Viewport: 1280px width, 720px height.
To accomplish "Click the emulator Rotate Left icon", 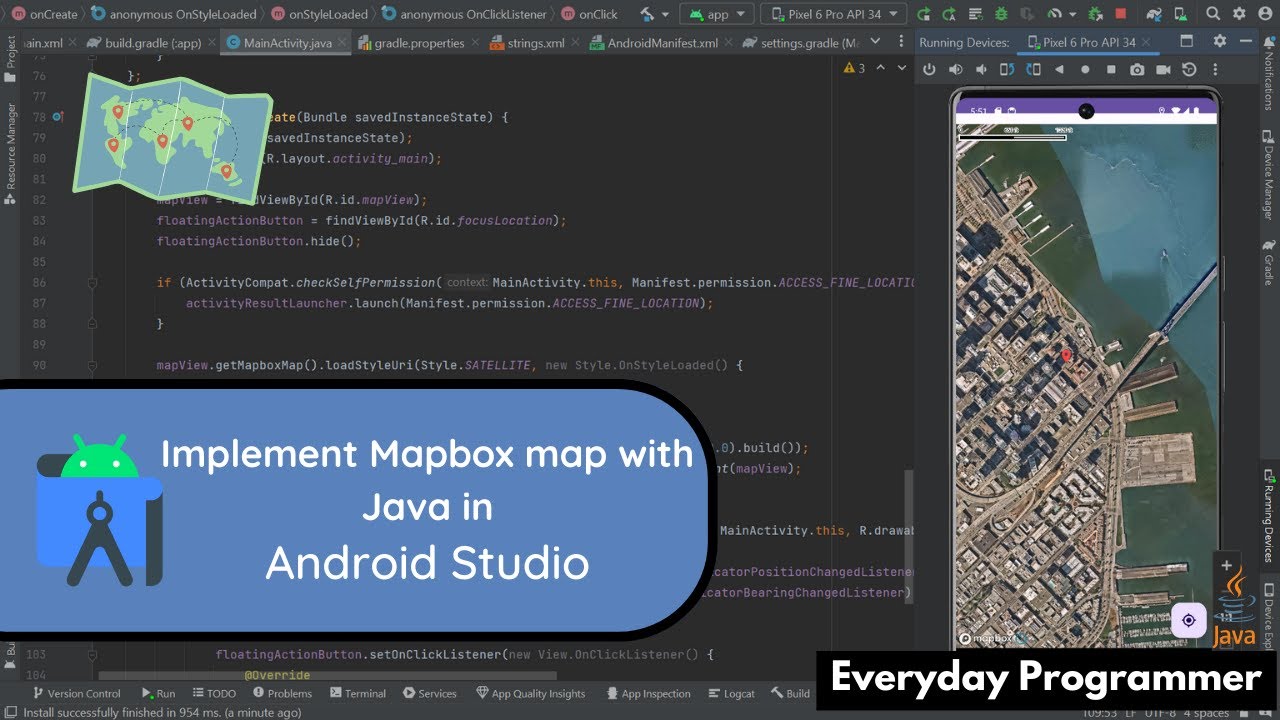I will [1007, 69].
